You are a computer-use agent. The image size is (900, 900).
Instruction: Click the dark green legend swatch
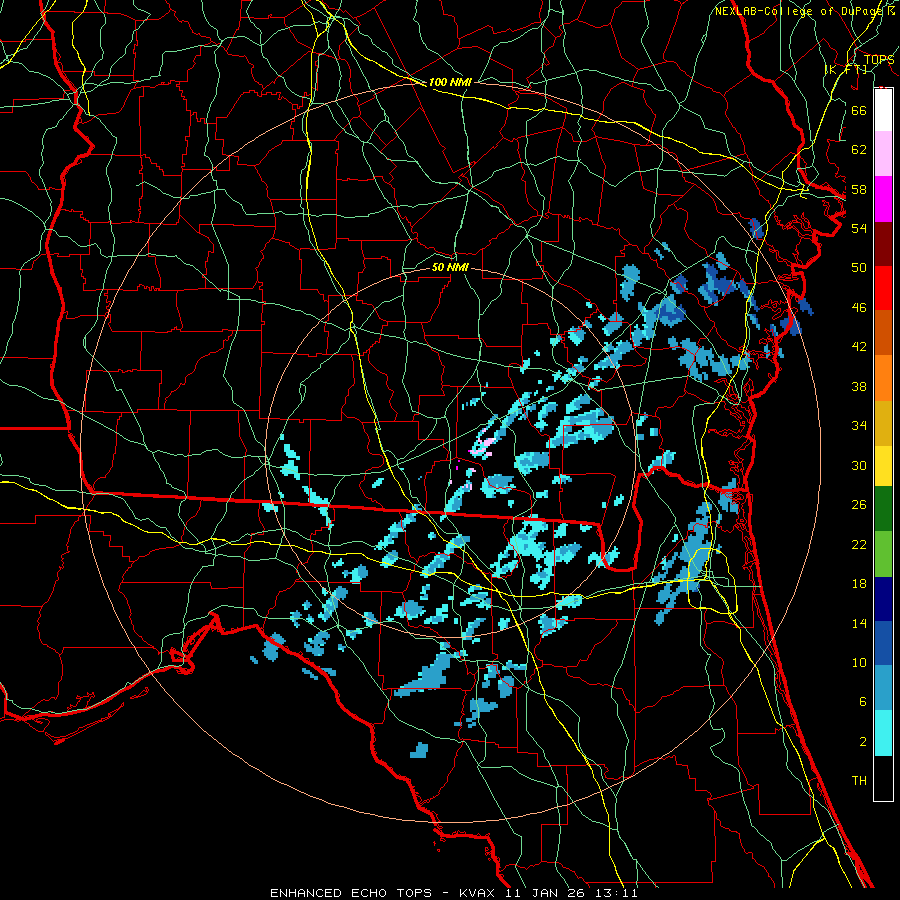pyautogui.click(x=883, y=509)
